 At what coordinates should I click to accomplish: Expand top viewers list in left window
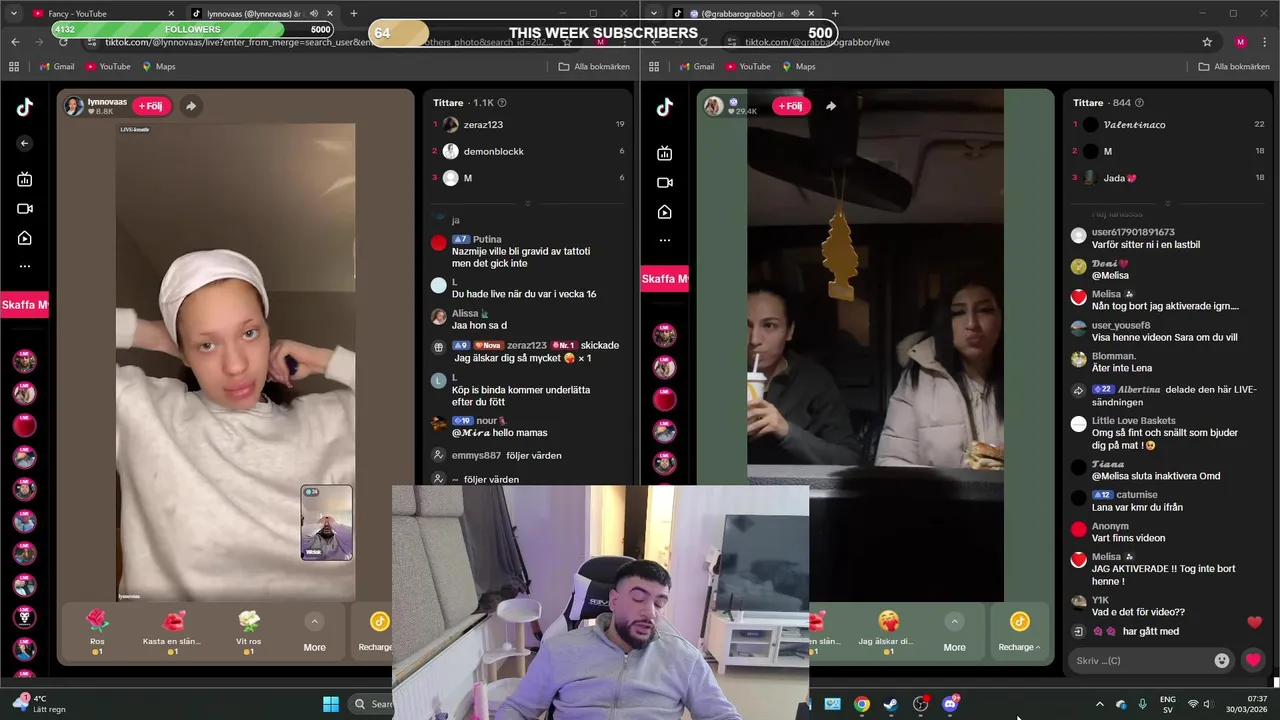(527, 204)
